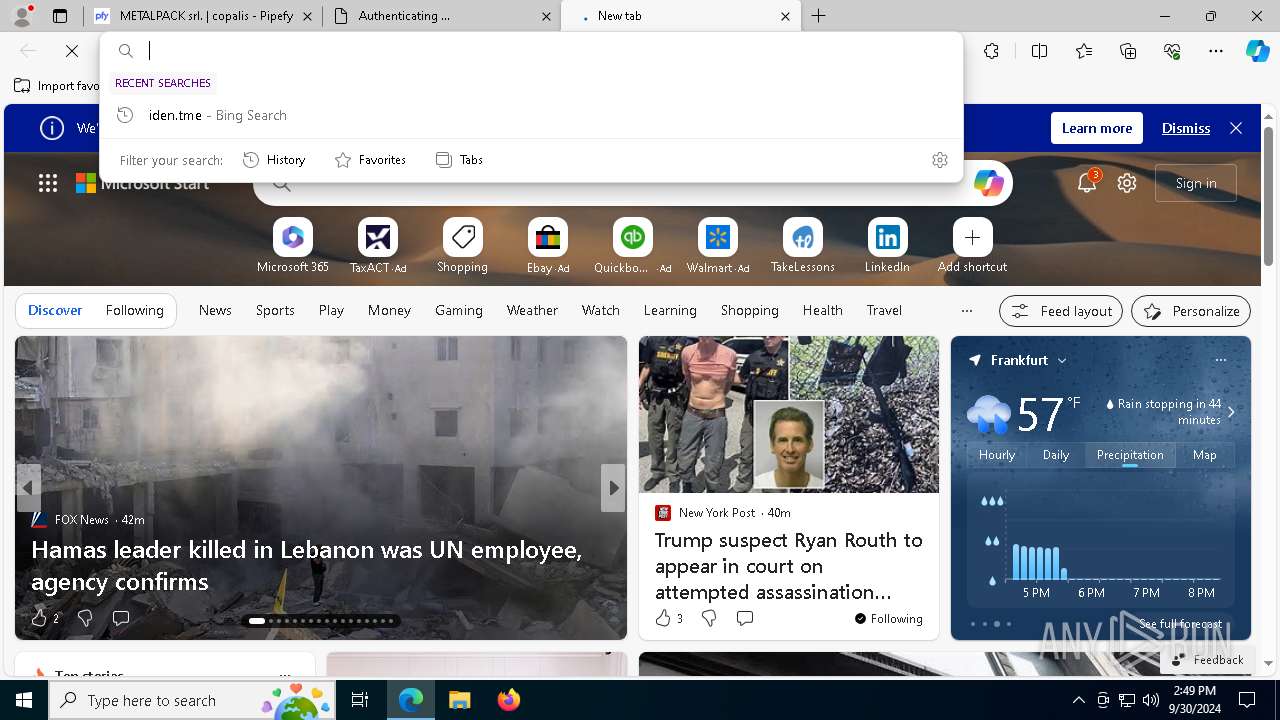Open the Map weather tab
The image size is (1280, 720).
pos(1205,455)
